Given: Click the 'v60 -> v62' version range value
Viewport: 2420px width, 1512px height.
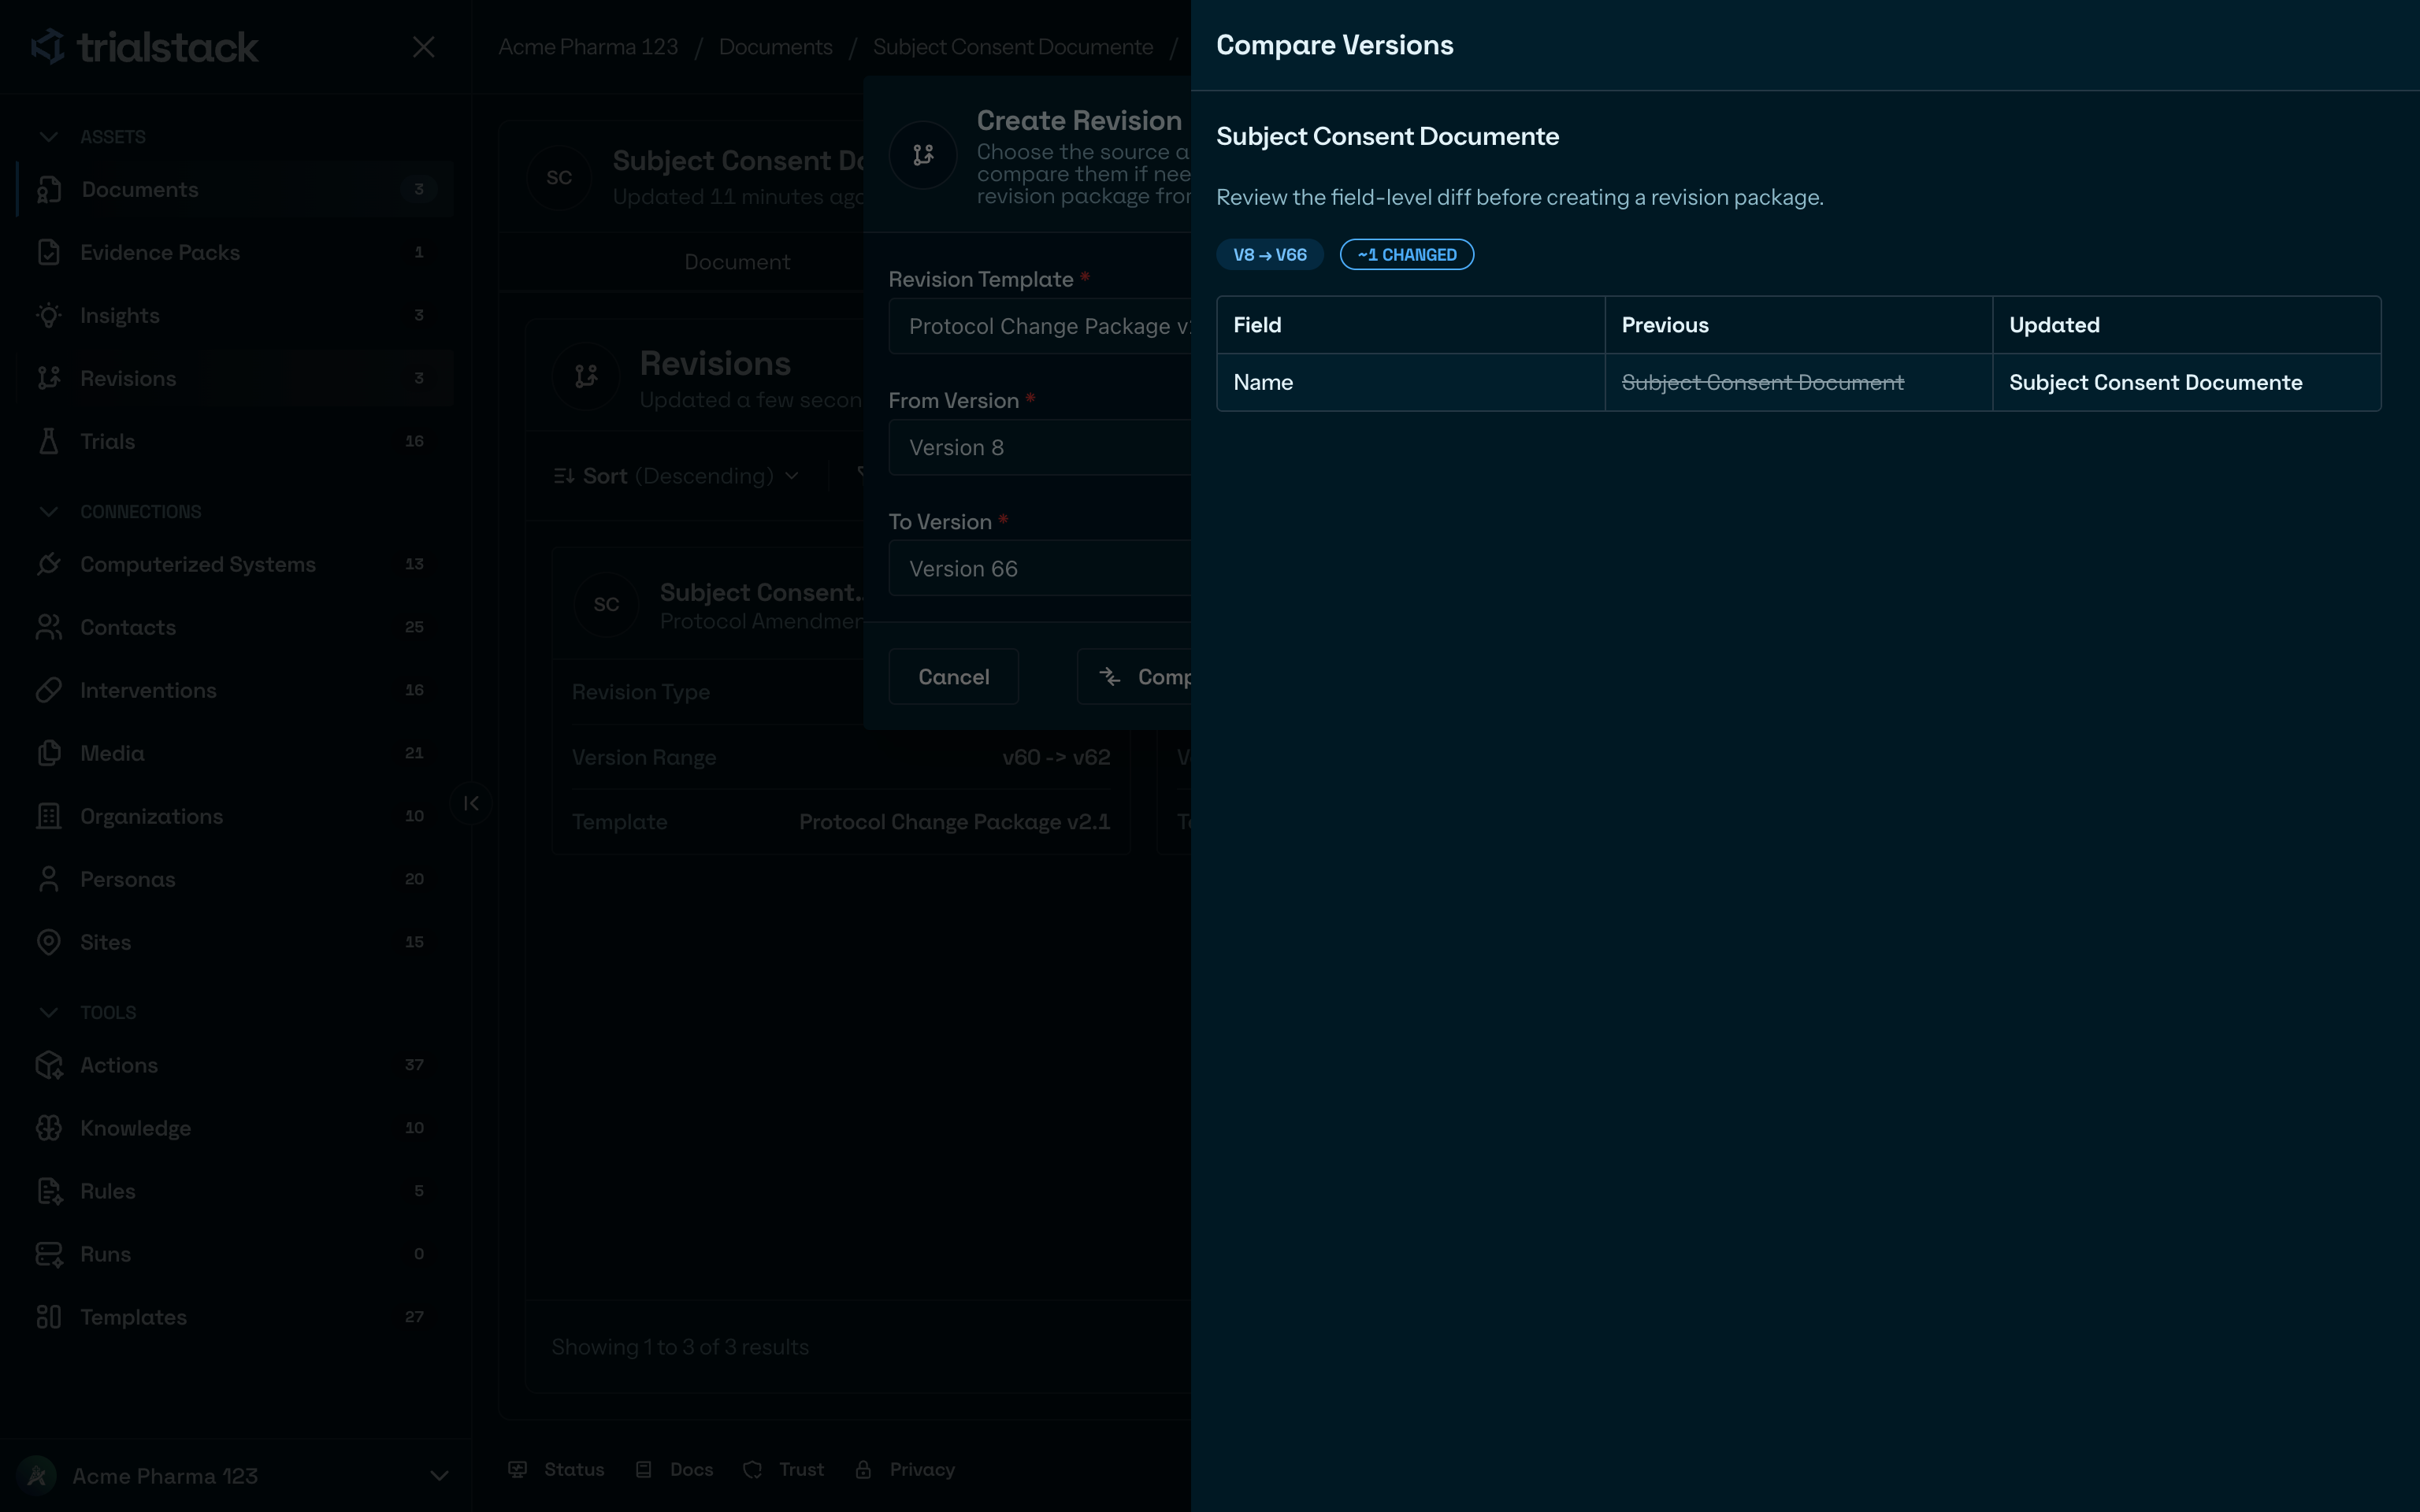Looking at the screenshot, I should [1056, 757].
